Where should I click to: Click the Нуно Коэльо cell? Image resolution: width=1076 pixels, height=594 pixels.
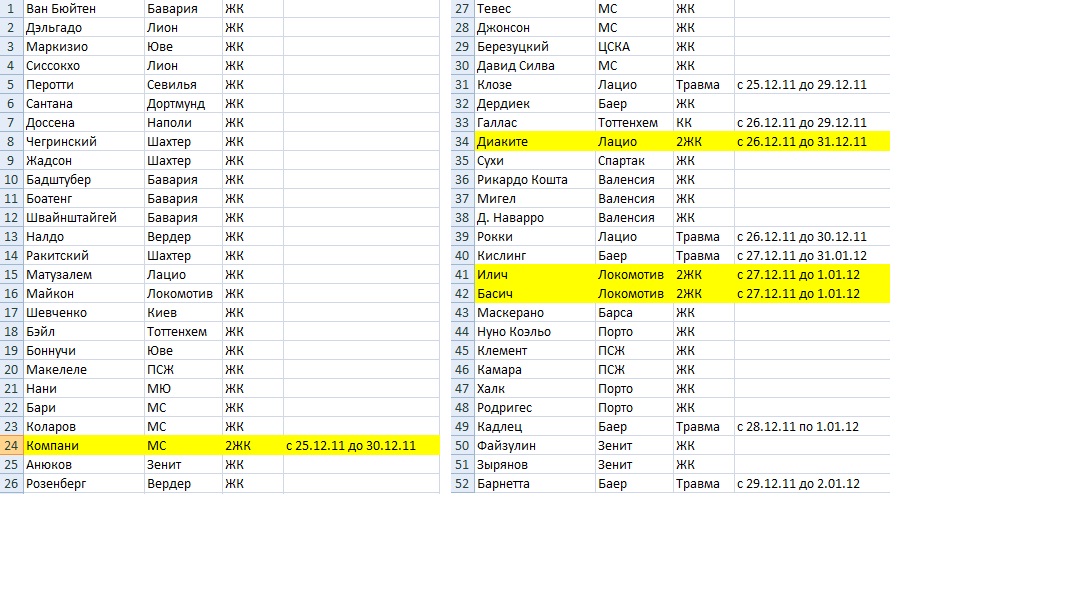[x=535, y=331]
